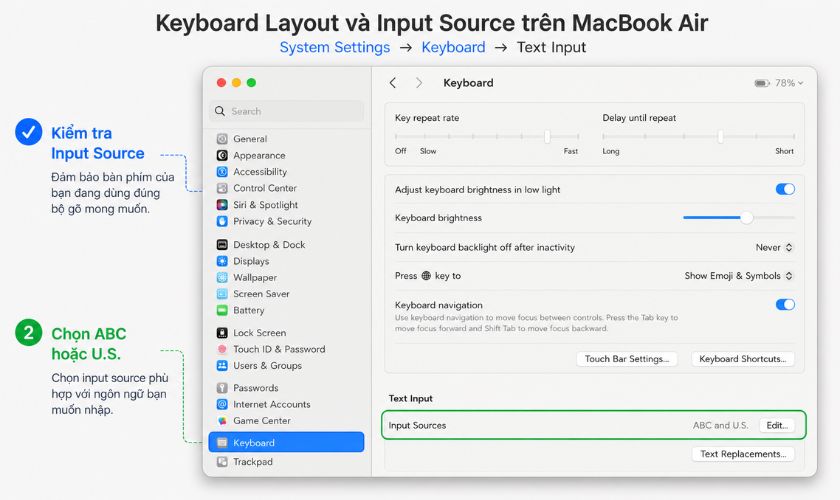
Task: Click the Internet Accounts @ icon
Action: coord(222,405)
